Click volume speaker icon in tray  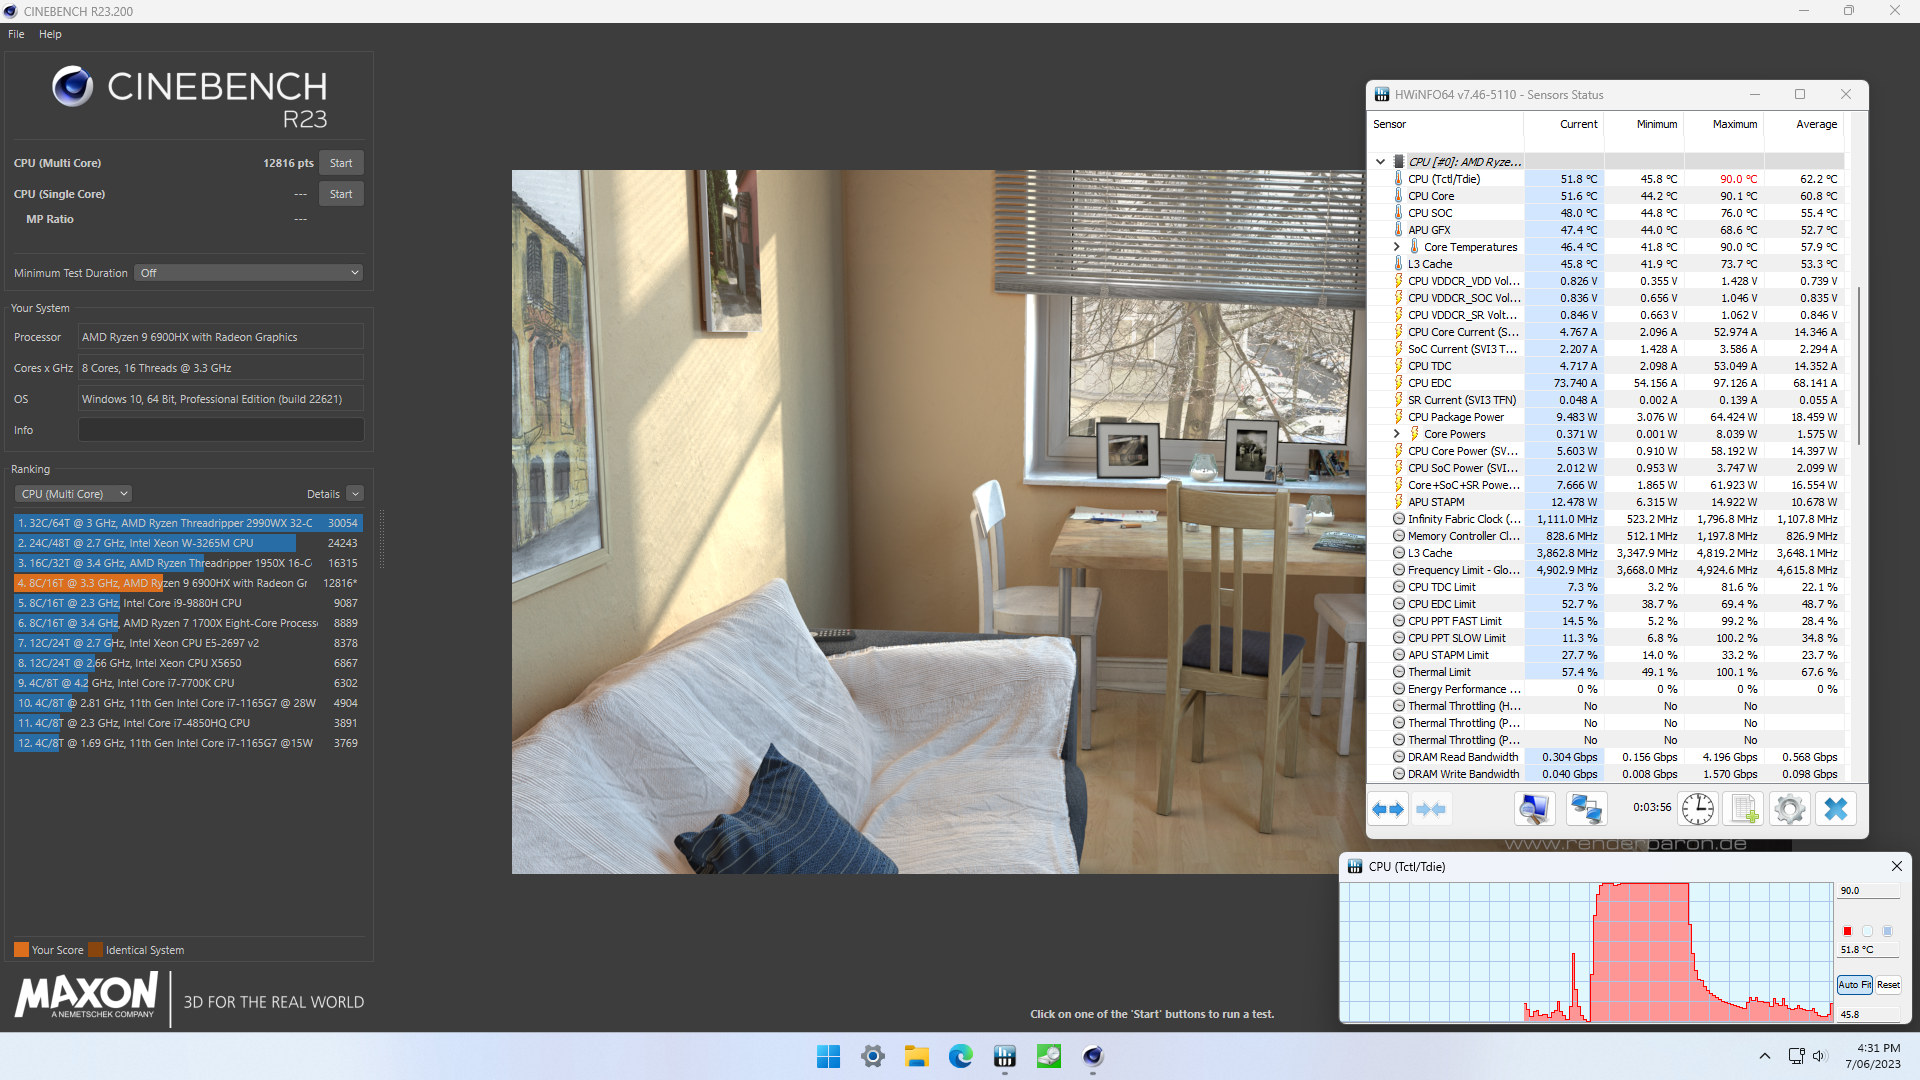point(1819,1056)
